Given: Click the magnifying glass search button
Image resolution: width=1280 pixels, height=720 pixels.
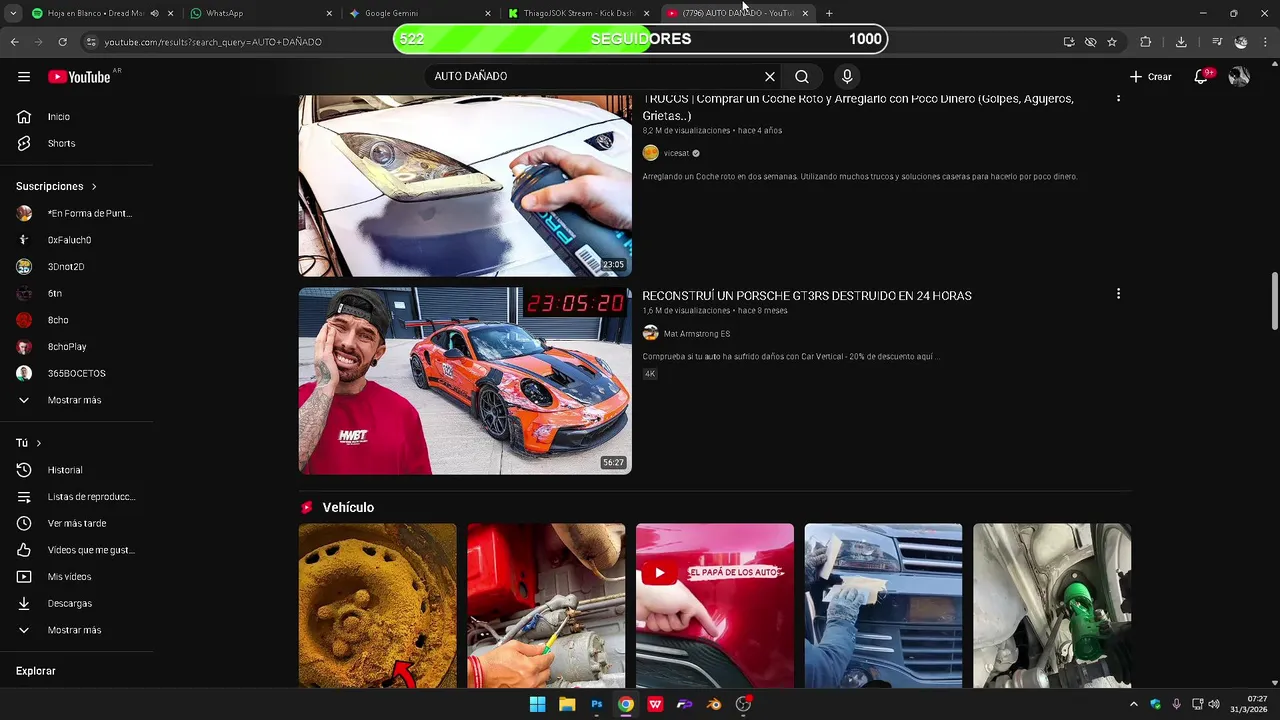Looking at the screenshot, I should click(x=802, y=77).
